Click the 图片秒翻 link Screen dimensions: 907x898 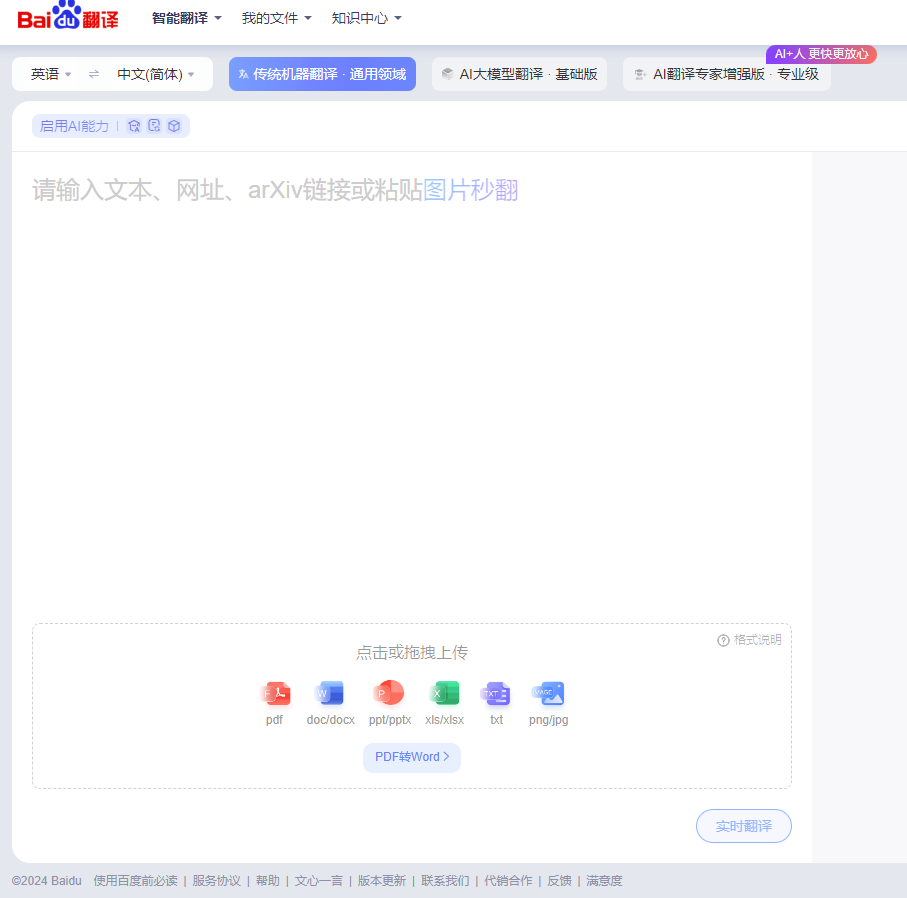(x=471, y=190)
